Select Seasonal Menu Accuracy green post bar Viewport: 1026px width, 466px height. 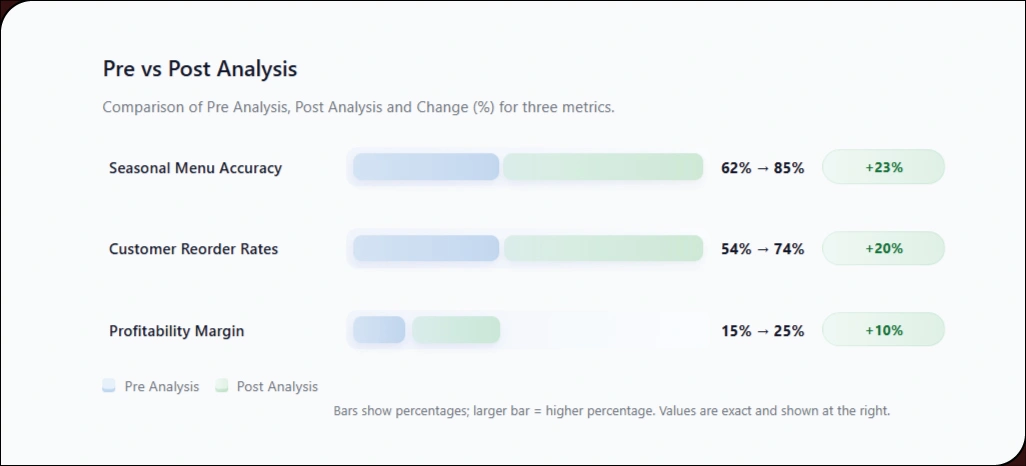[603, 167]
